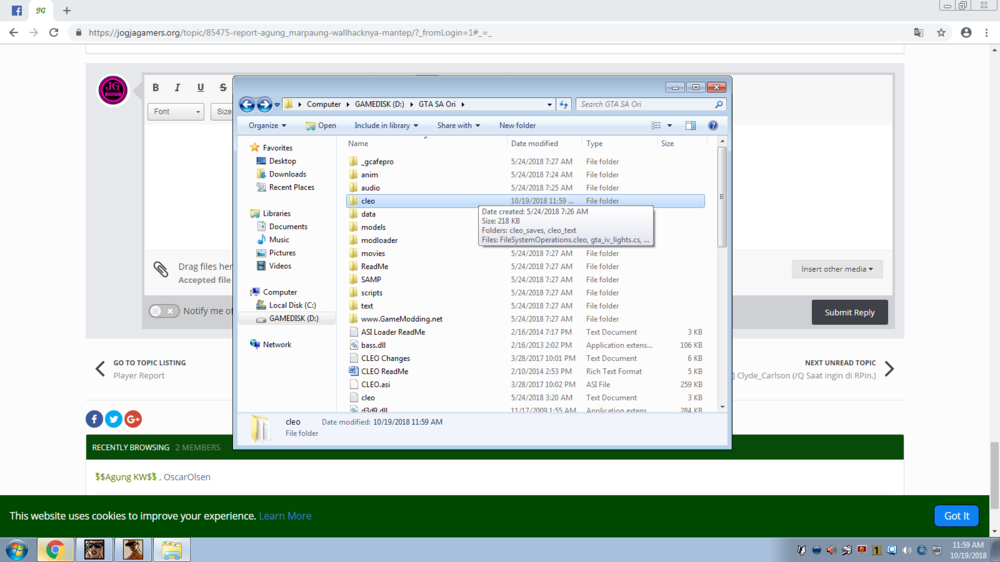The image size is (1000, 562).
Task: Click the Windows Start orb
Action: (17, 550)
